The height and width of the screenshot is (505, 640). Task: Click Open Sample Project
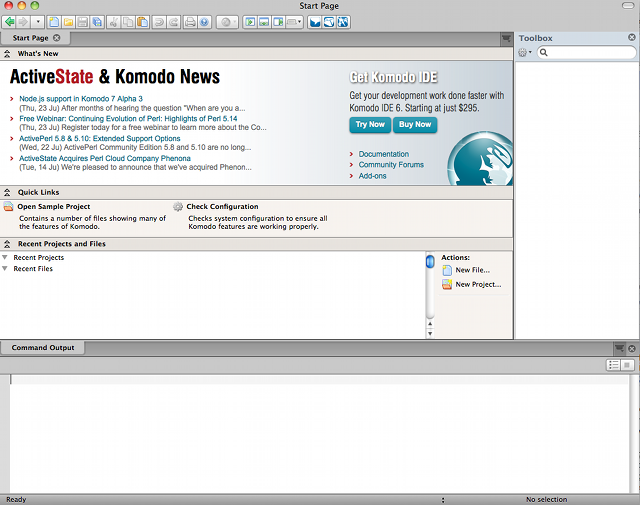[x=53, y=207]
